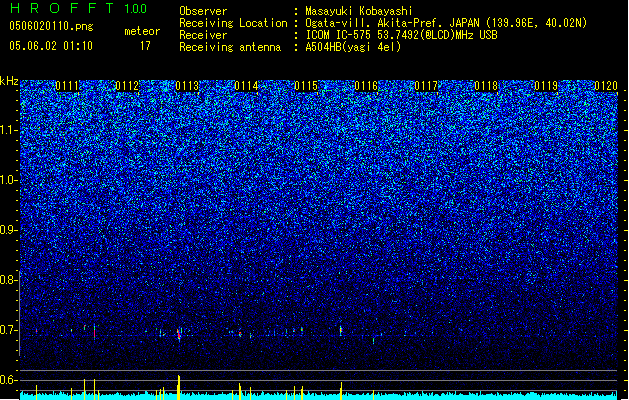The width and height of the screenshot is (629, 400).
Task: Click the 0.8 kHz axis label
Action: point(9,280)
